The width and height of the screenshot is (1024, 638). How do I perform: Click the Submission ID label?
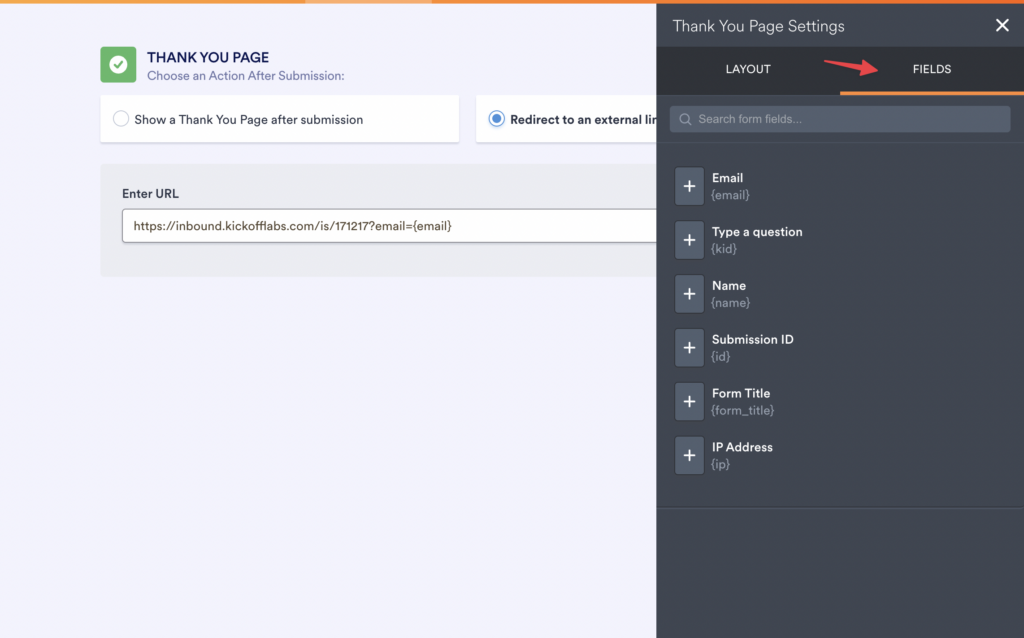752,340
